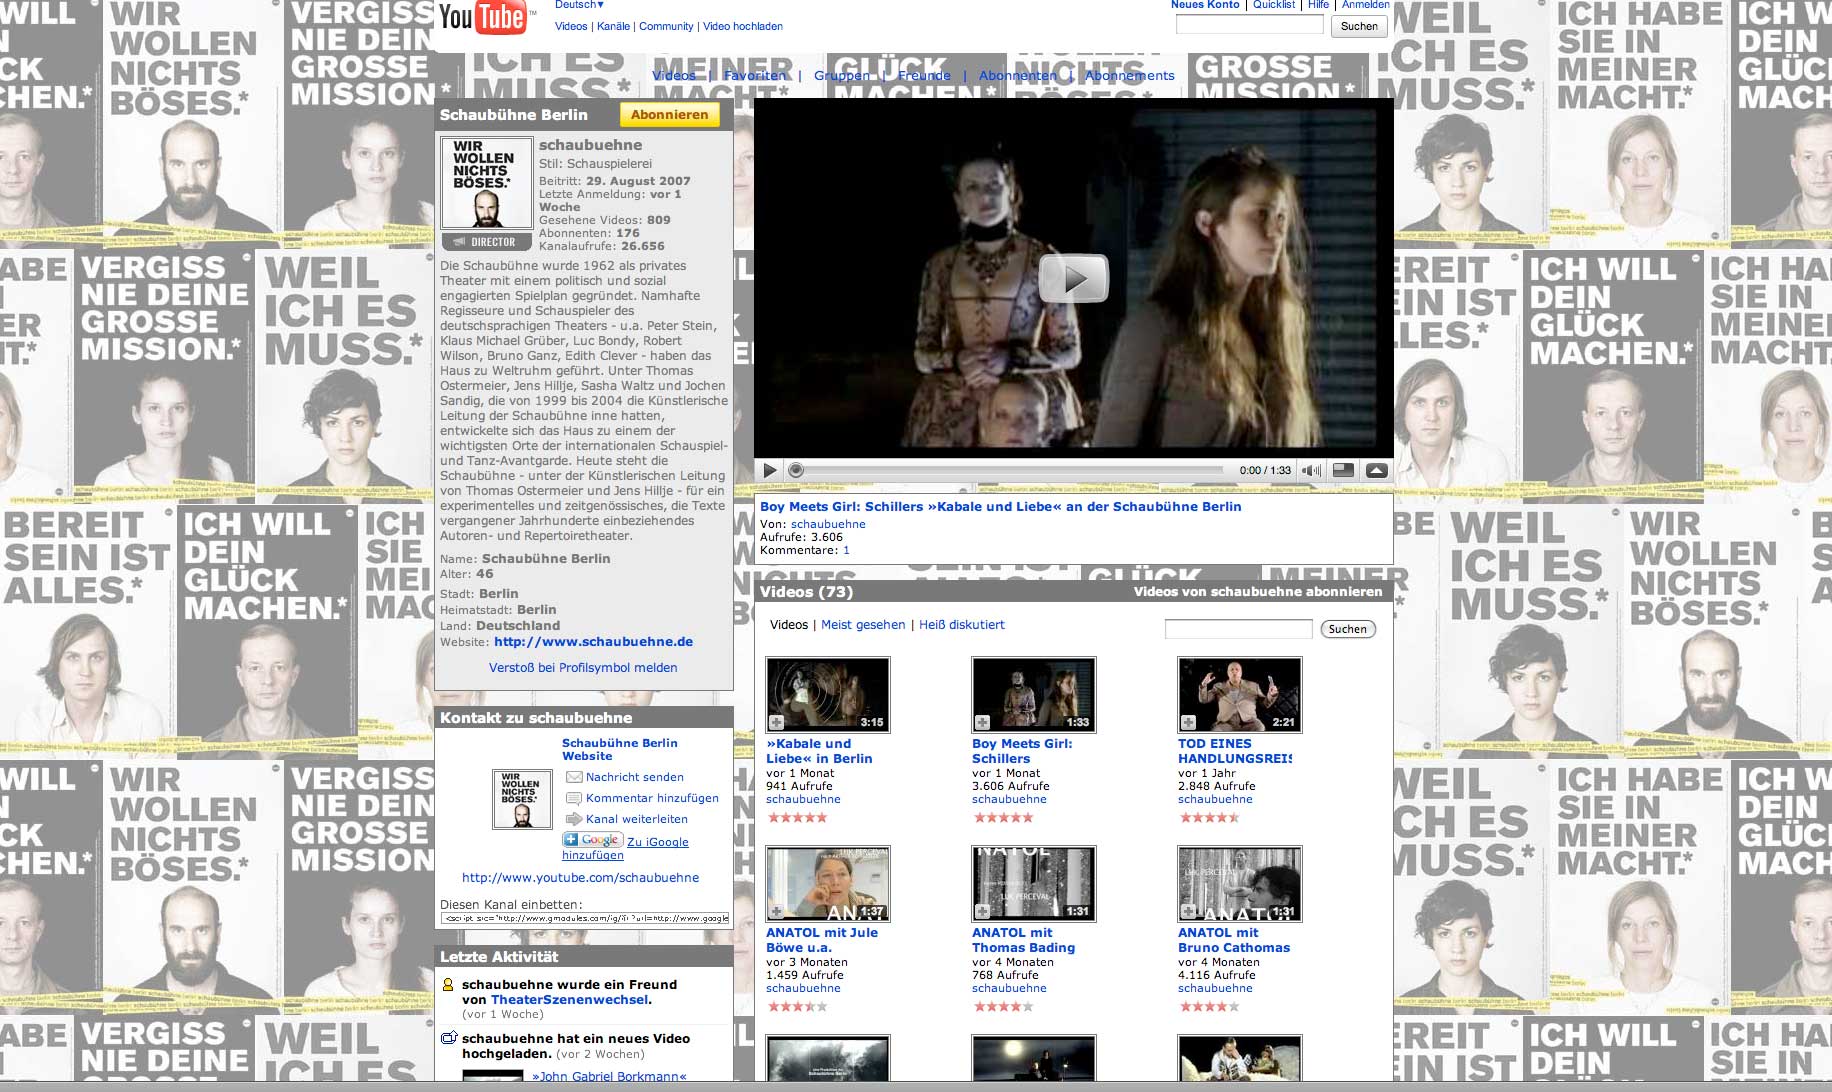1832x1092 pixels.
Task: Switch to the Meist gesehen tab
Action: point(862,625)
